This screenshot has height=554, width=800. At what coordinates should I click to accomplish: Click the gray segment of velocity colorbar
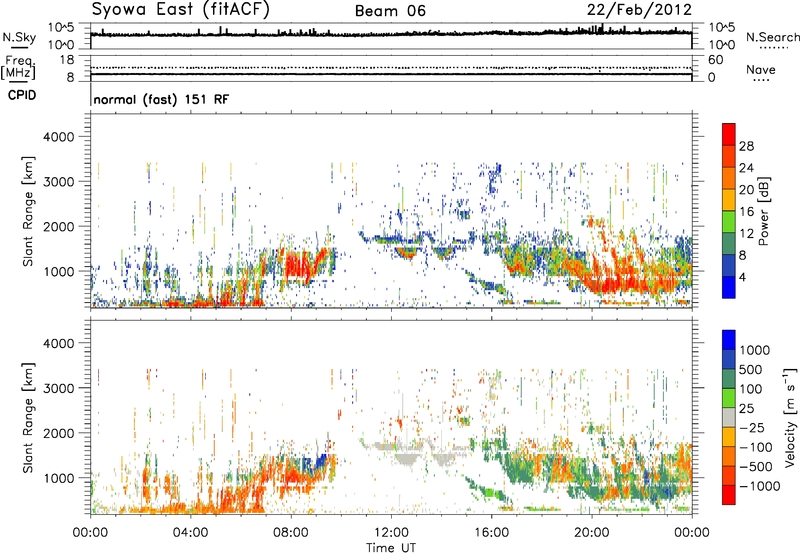(x=729, y=417)
